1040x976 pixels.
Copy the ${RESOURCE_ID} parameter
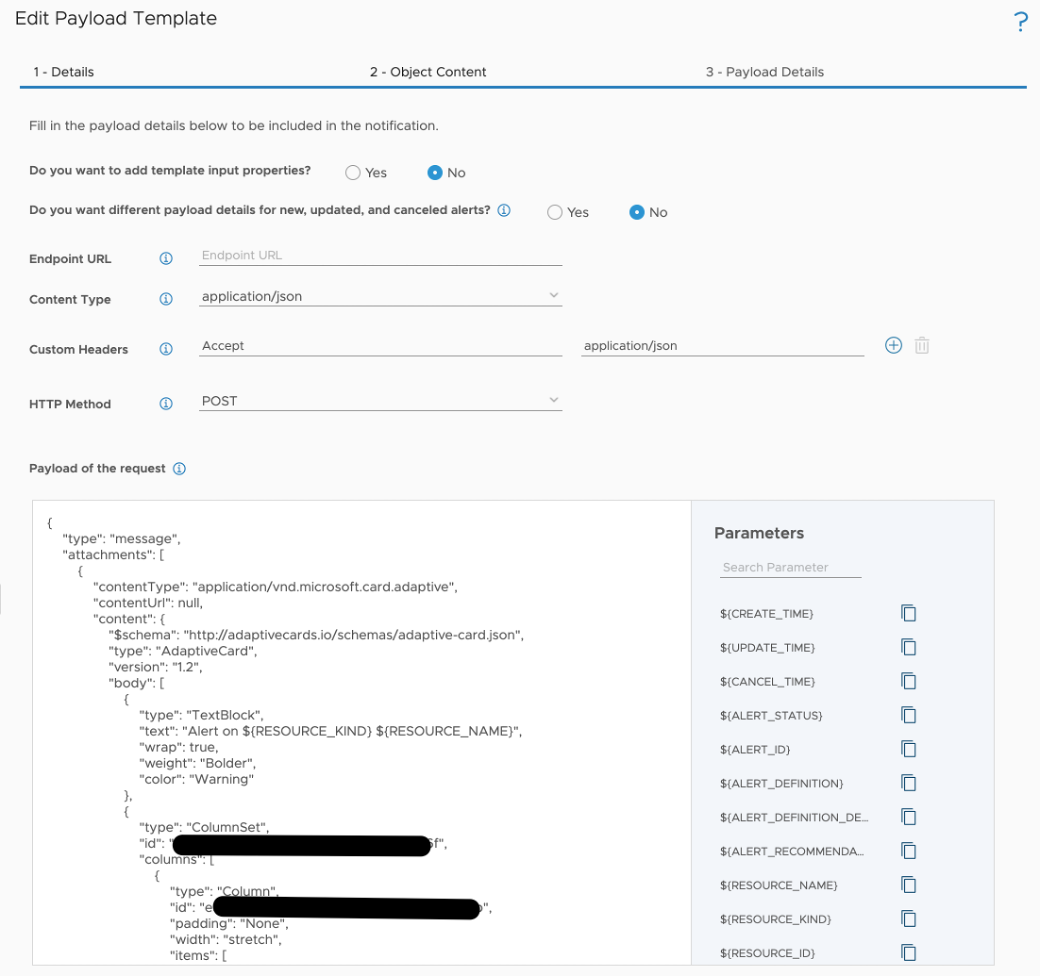click(909, 953)
